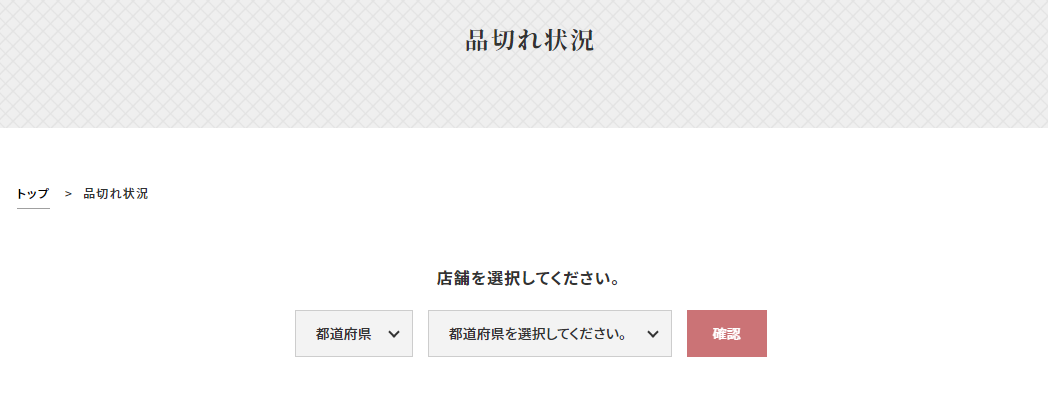The height and width of the screenshot is (412, 1048).
Task: Expand the store list via its down arrow
Action: (653, 334)
